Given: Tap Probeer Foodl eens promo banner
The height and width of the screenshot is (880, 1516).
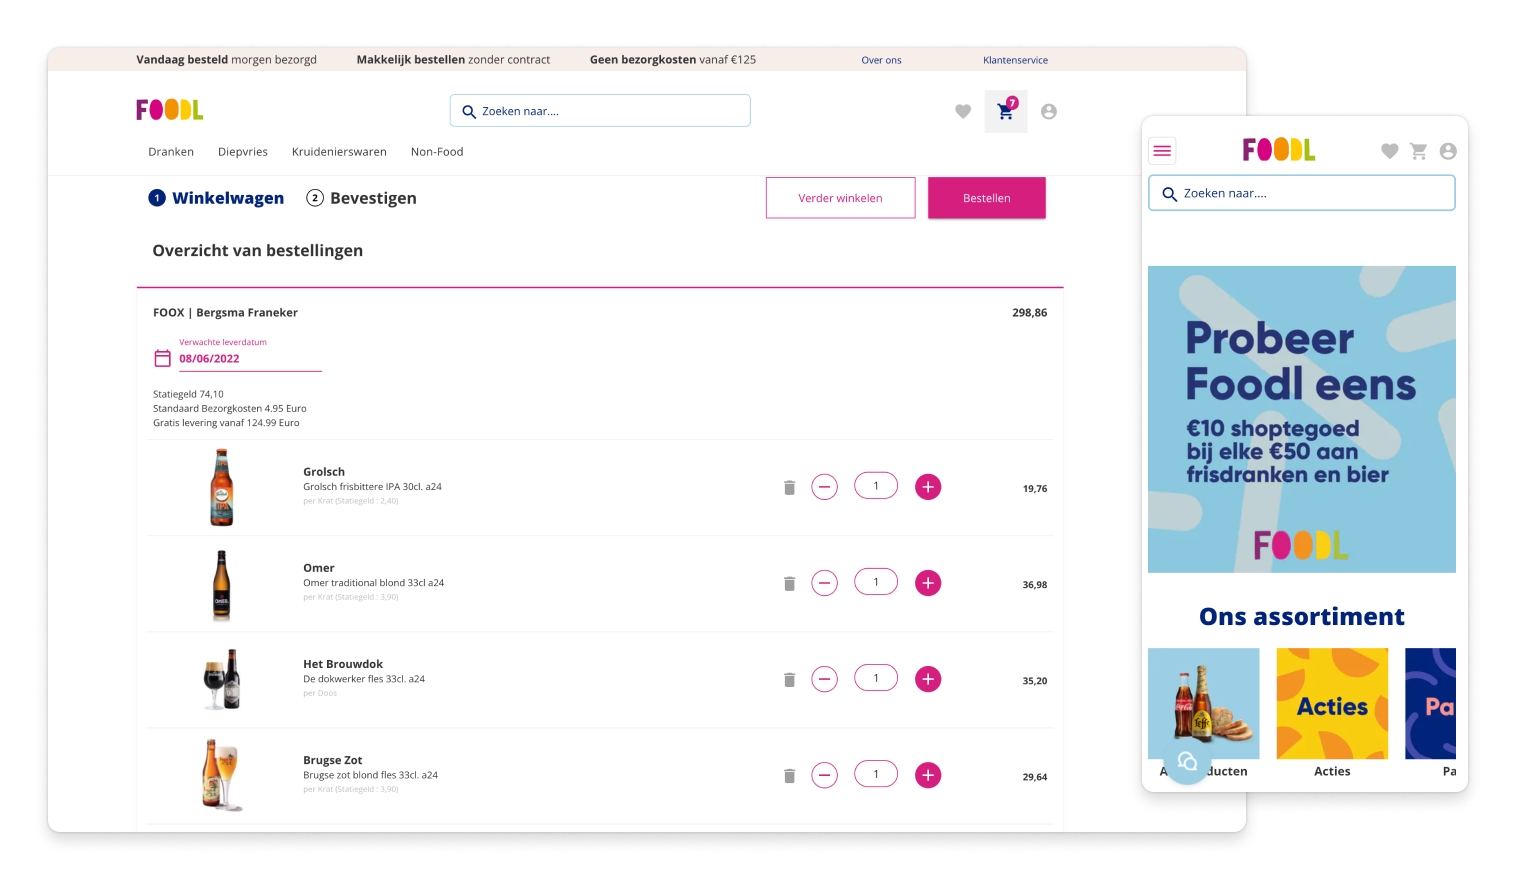Looking at the screenshot, I should coord(1302,419).
